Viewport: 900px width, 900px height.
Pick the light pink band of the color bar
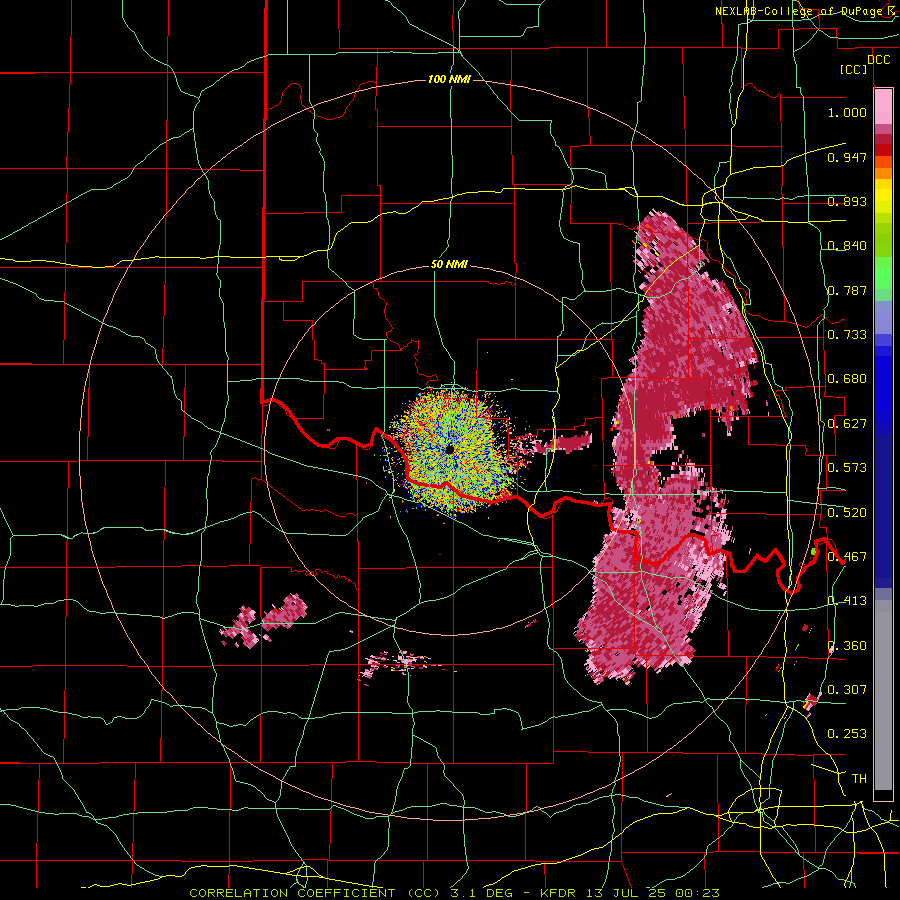883,107
